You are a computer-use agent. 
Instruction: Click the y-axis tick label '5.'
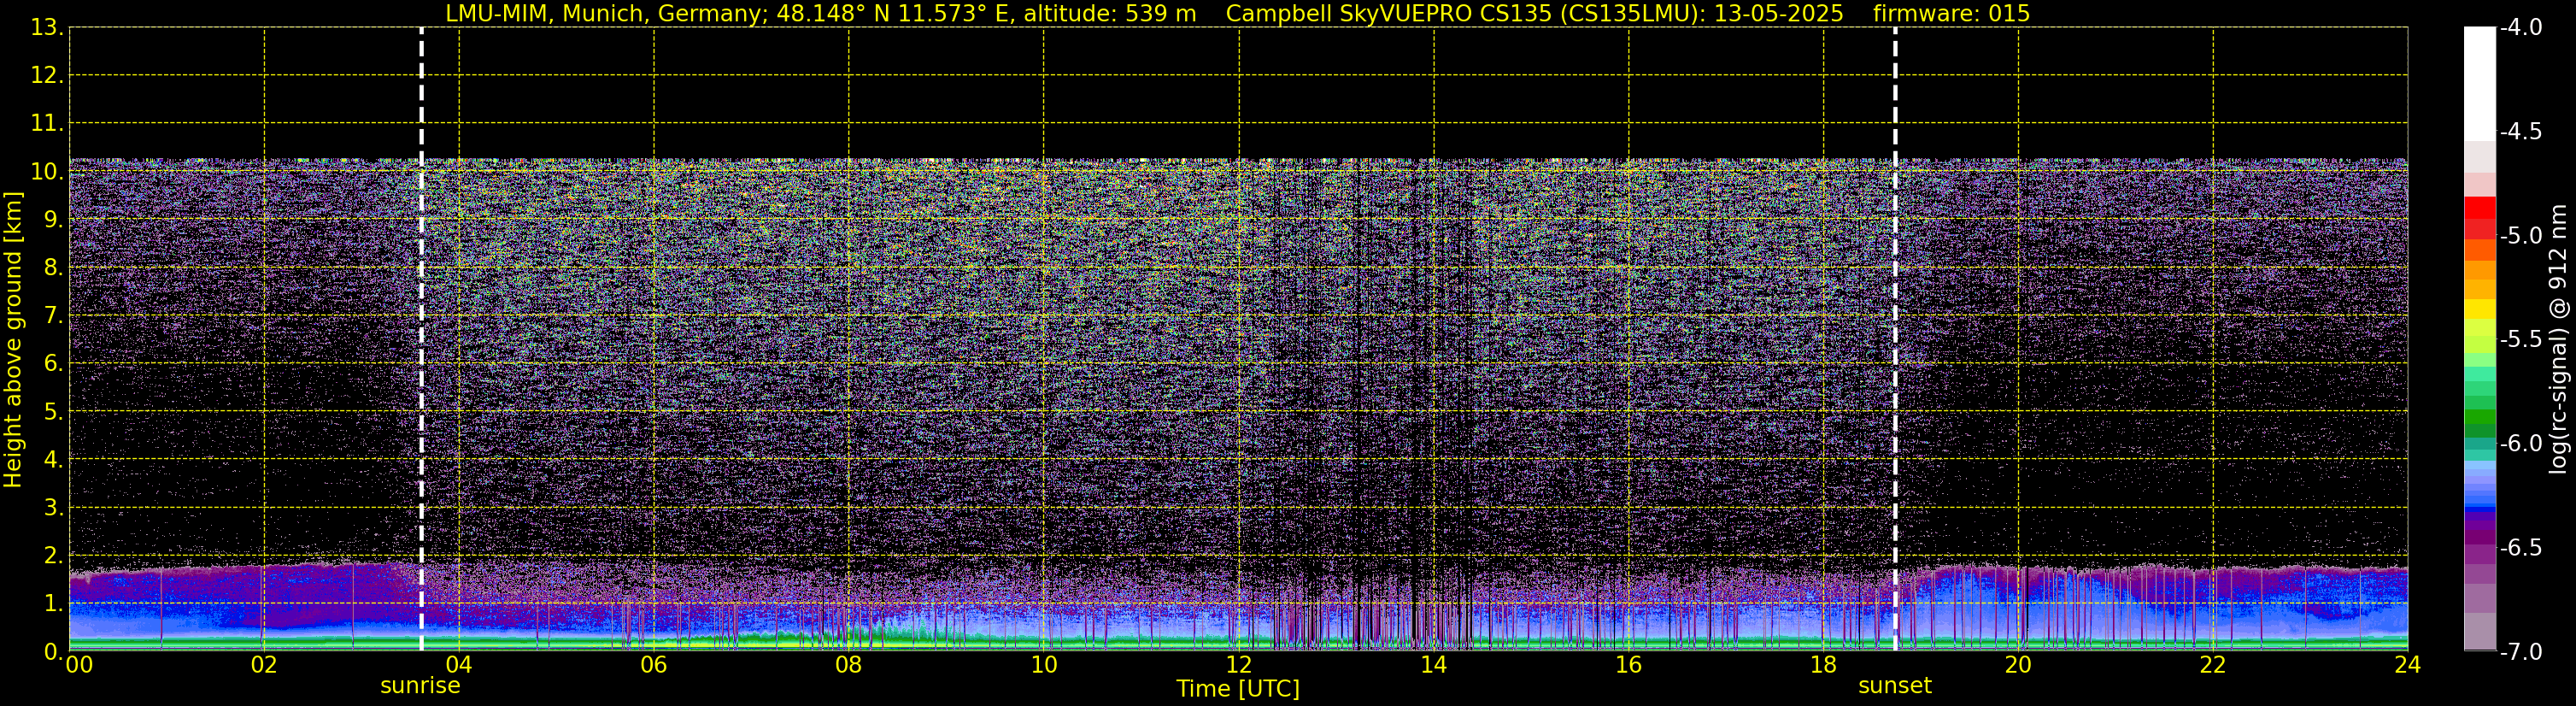click(x=53, y=412)
